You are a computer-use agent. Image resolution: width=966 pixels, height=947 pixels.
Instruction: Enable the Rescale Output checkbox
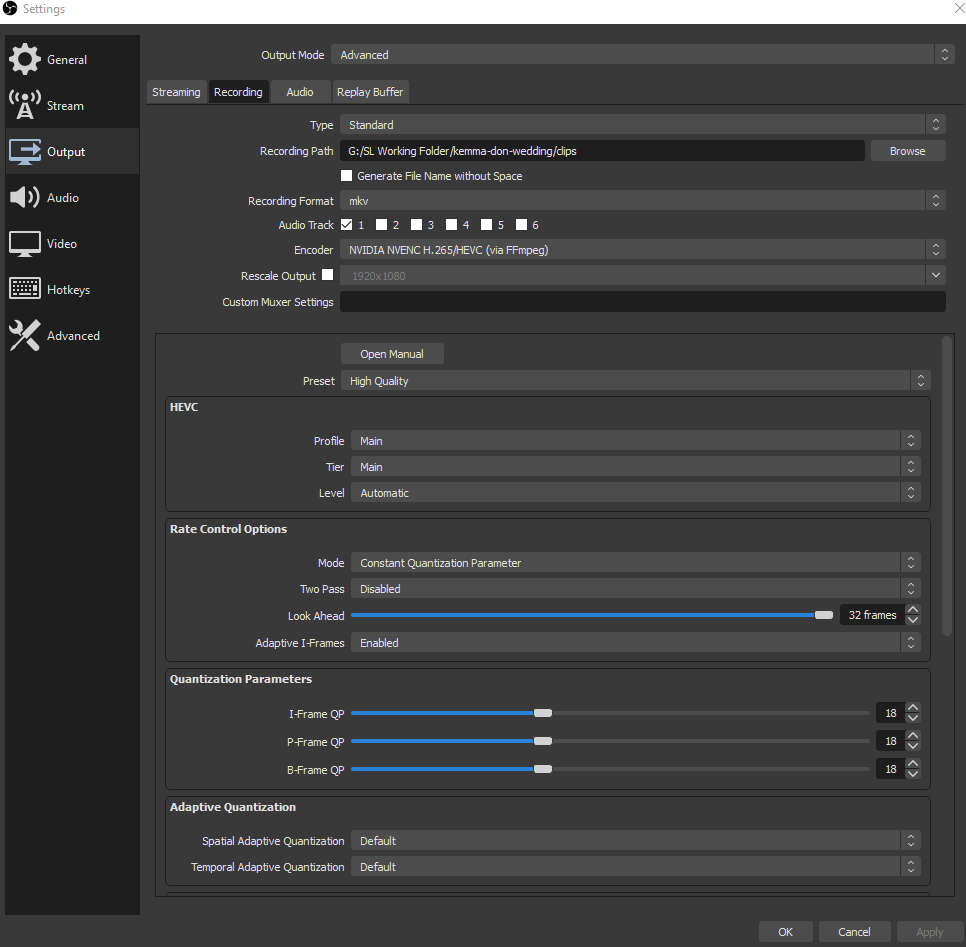(328, 275)
